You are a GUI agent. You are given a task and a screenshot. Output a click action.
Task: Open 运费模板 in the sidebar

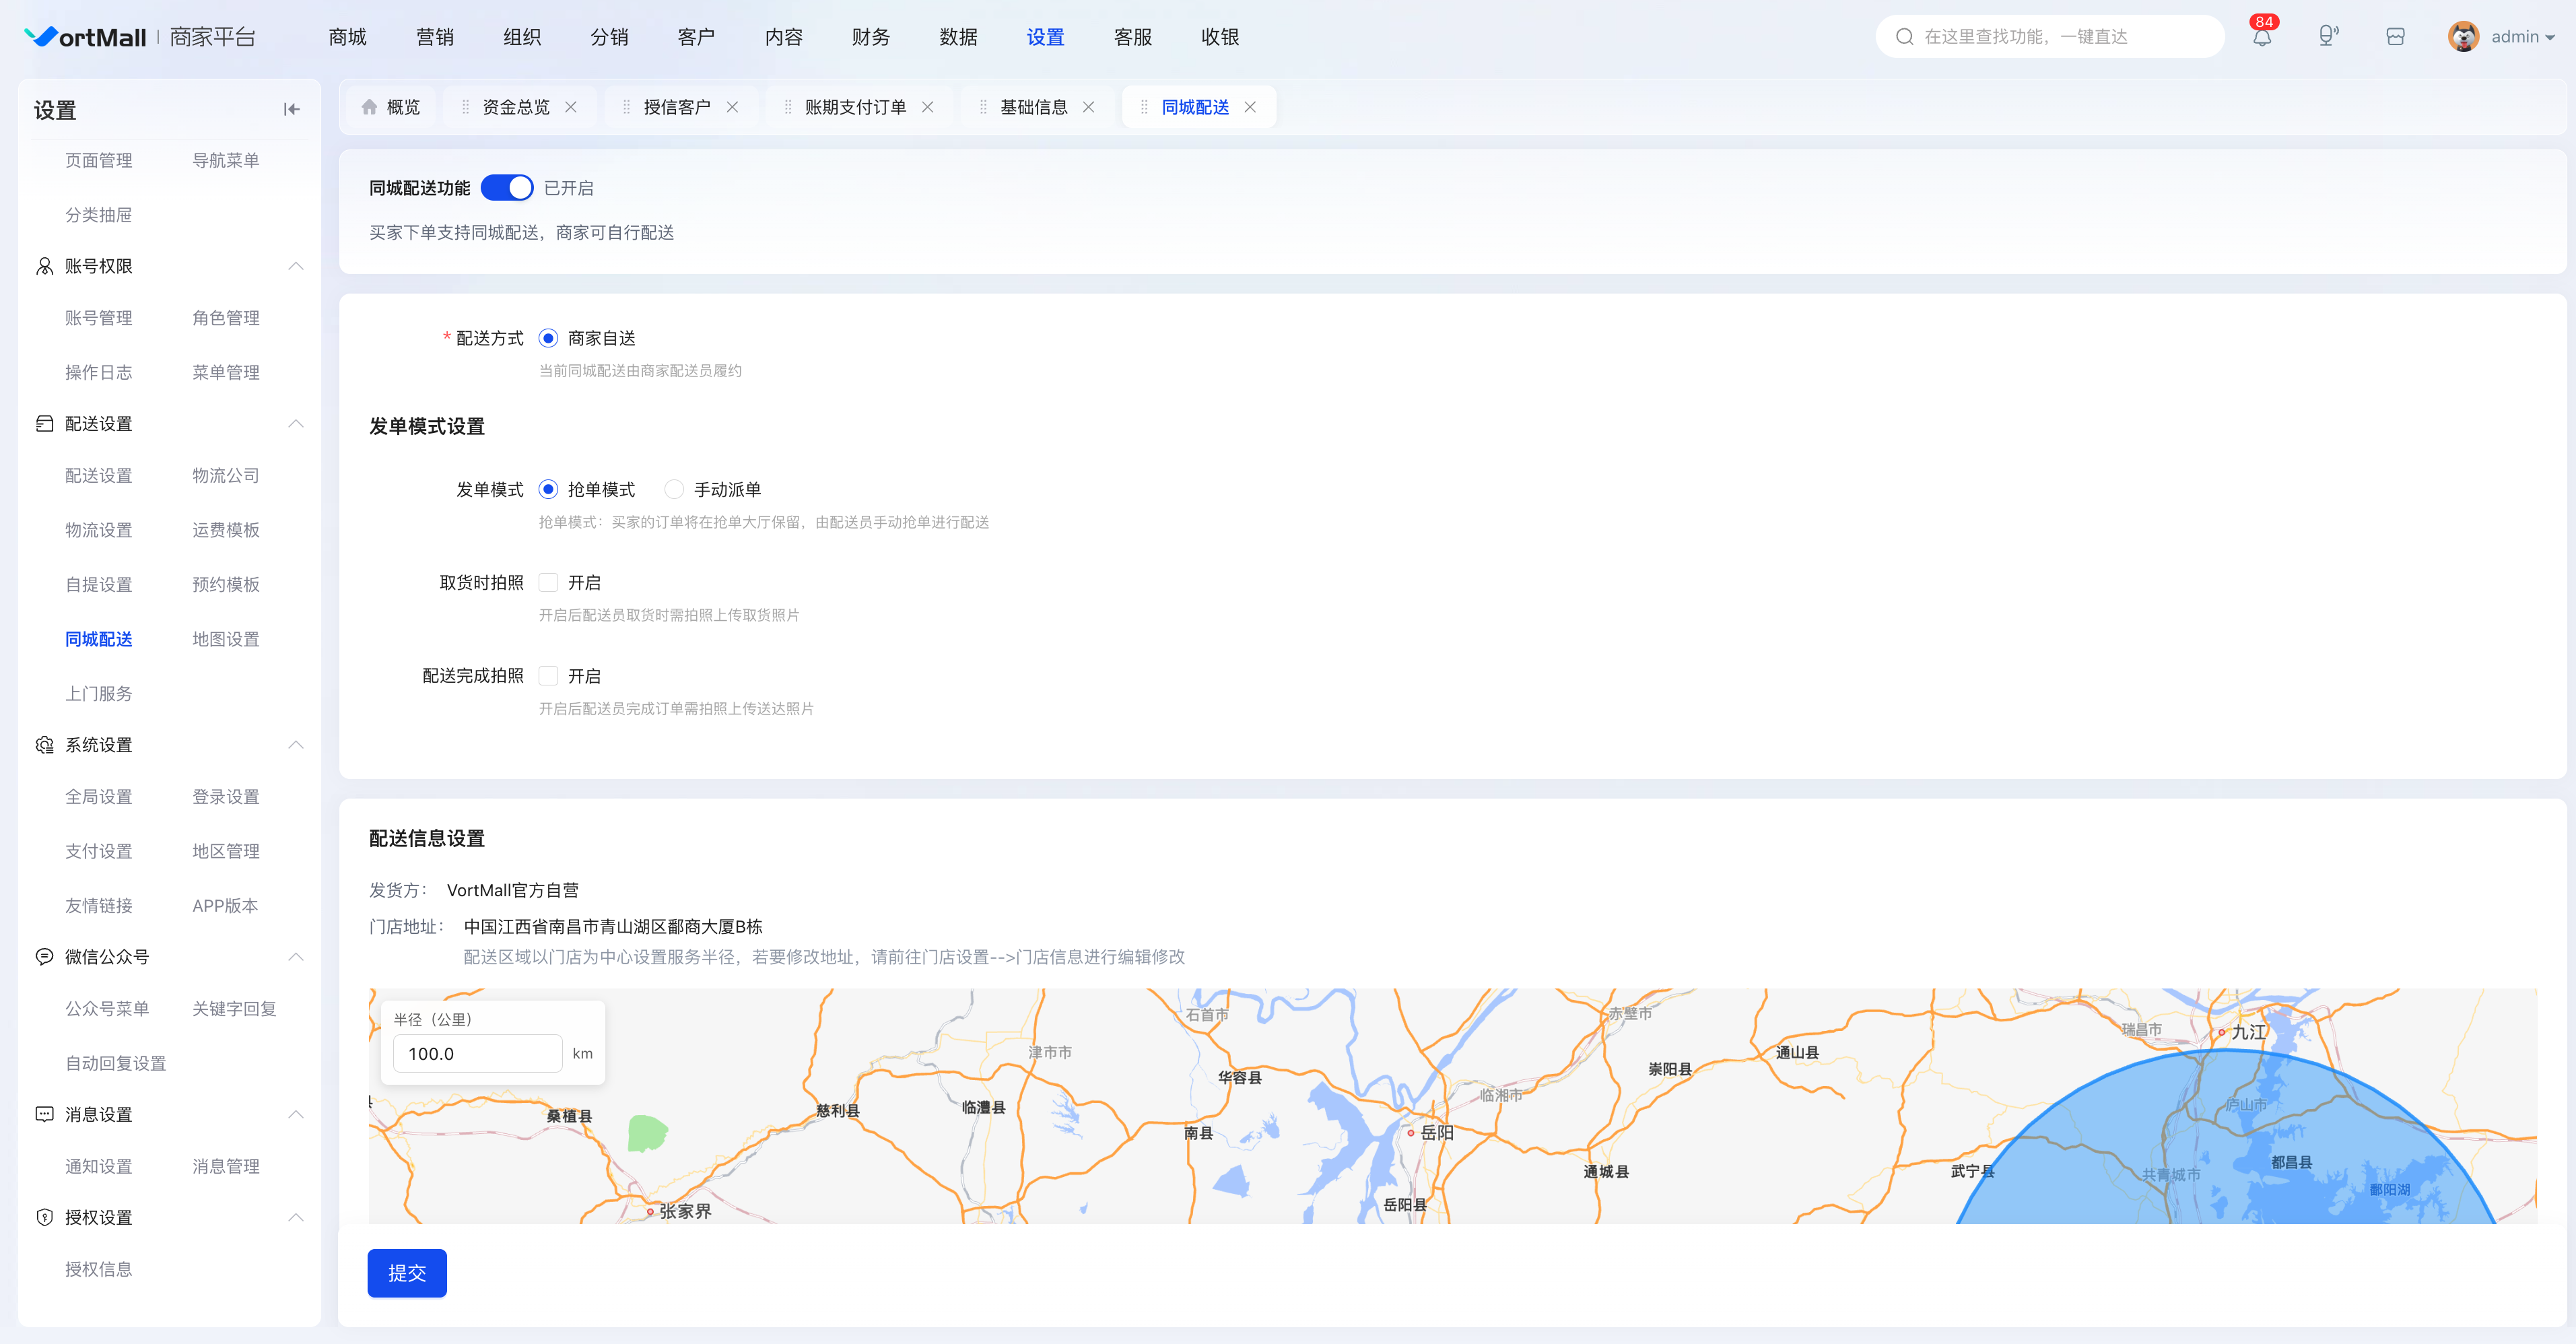[x=226, y=530]
